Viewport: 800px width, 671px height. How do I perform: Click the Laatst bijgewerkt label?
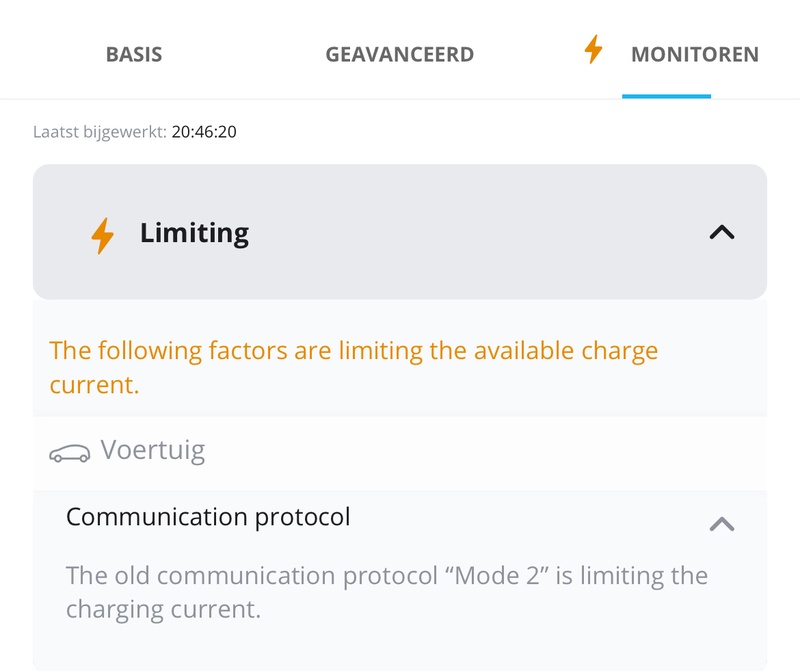(x=100, y=131)
